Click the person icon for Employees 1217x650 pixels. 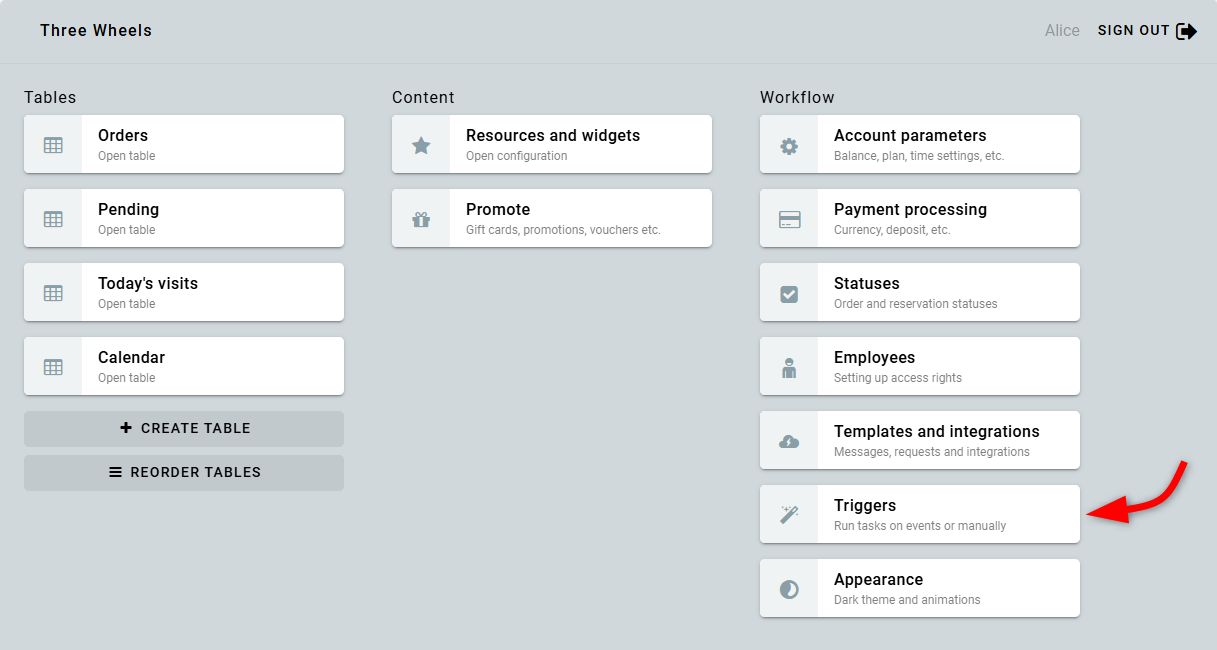789,367
